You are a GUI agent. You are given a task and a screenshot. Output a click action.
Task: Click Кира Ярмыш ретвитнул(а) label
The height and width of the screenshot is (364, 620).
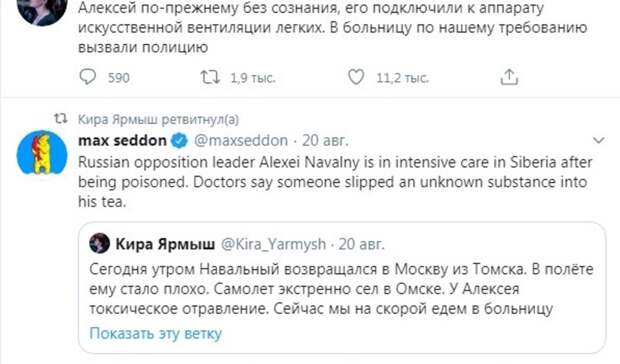pyautogui.click(x=158, y=119)
